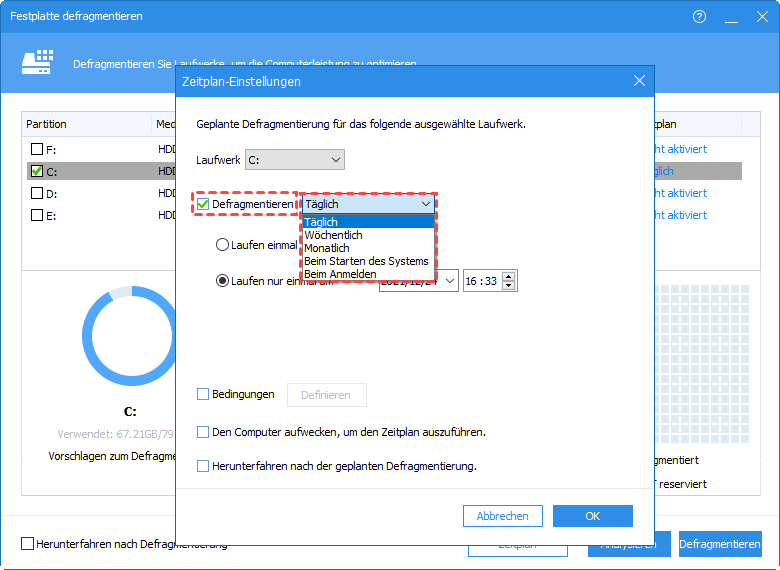Enable the Bedingungen checkbox
This screenshot has width=780, height=570.
[204, 395]
